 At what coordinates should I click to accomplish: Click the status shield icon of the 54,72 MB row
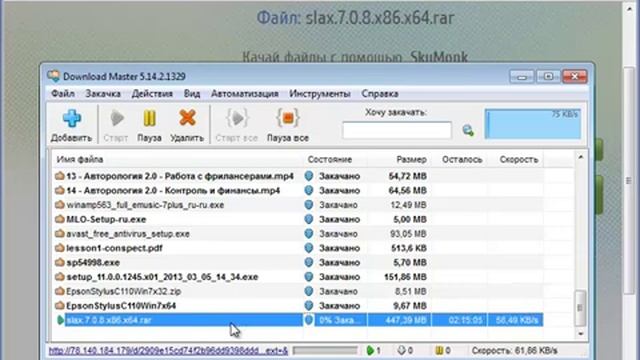(309, 176)
